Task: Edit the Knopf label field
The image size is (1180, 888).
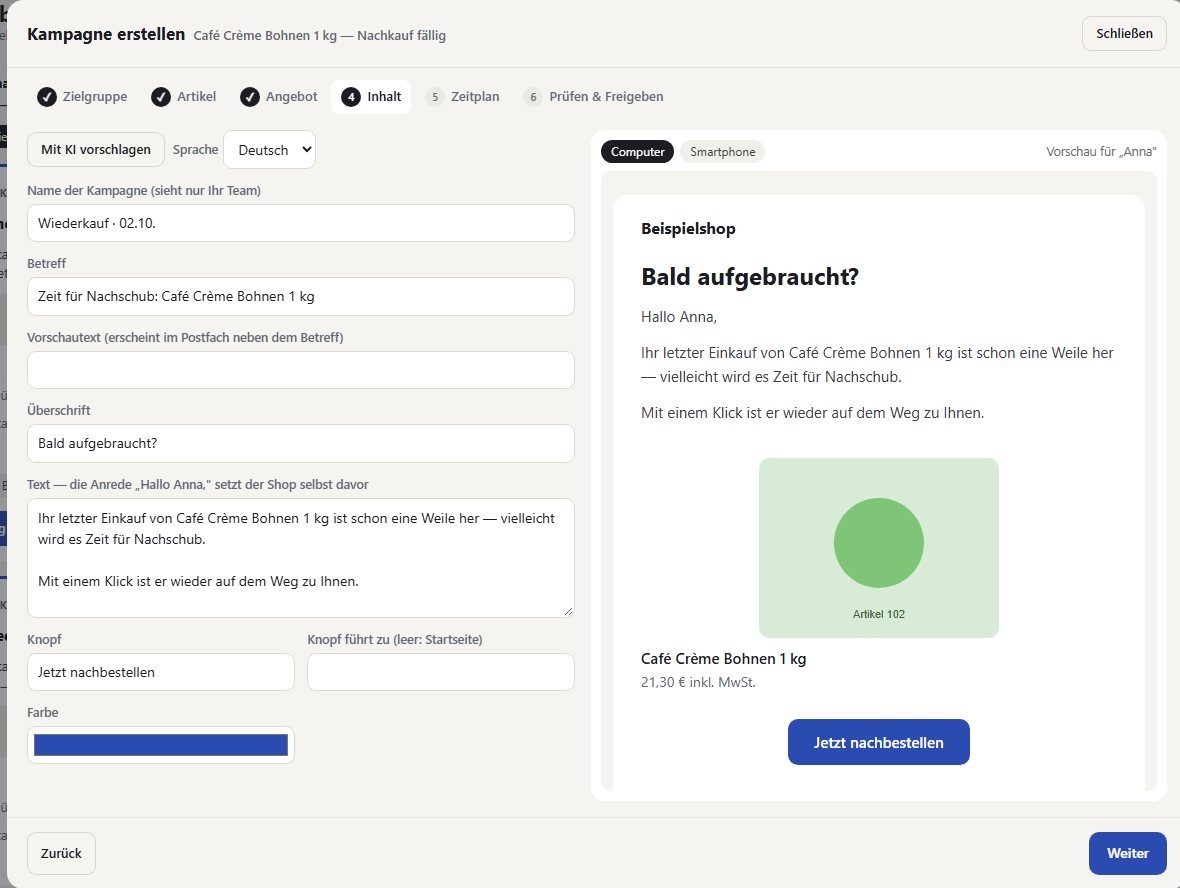Action: tap(161, 672)
